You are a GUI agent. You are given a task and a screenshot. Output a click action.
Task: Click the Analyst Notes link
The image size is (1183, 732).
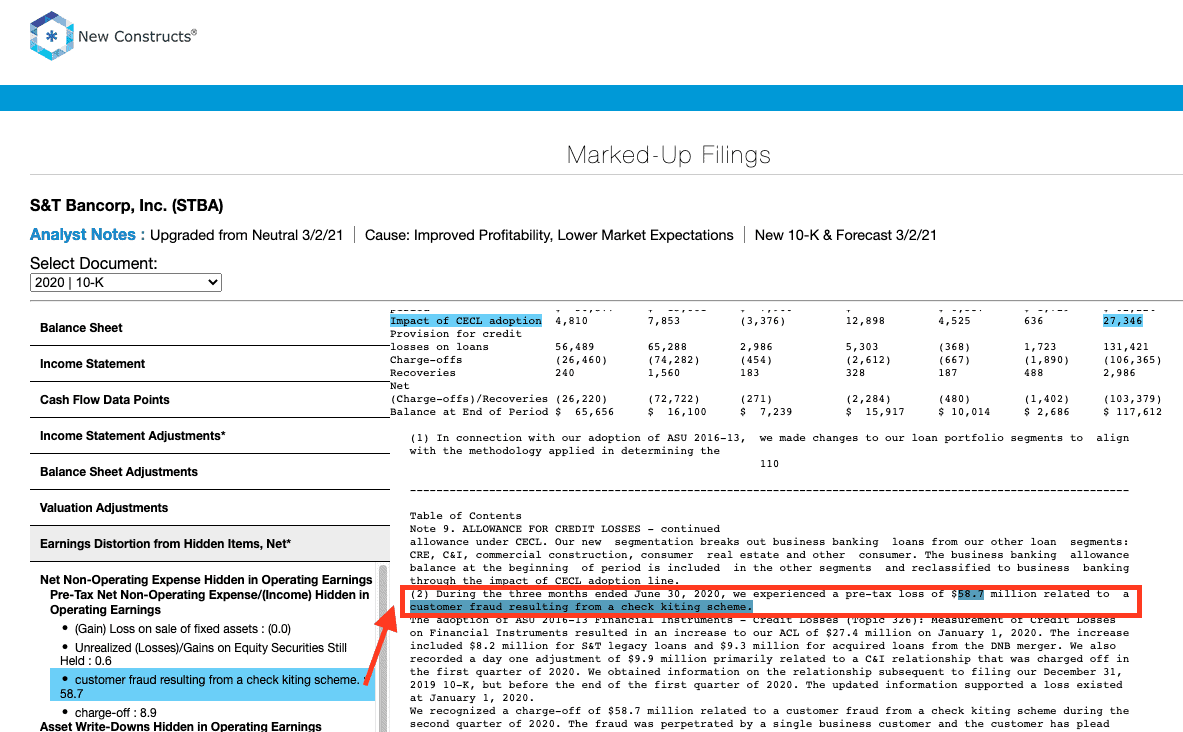pos(88,235)
